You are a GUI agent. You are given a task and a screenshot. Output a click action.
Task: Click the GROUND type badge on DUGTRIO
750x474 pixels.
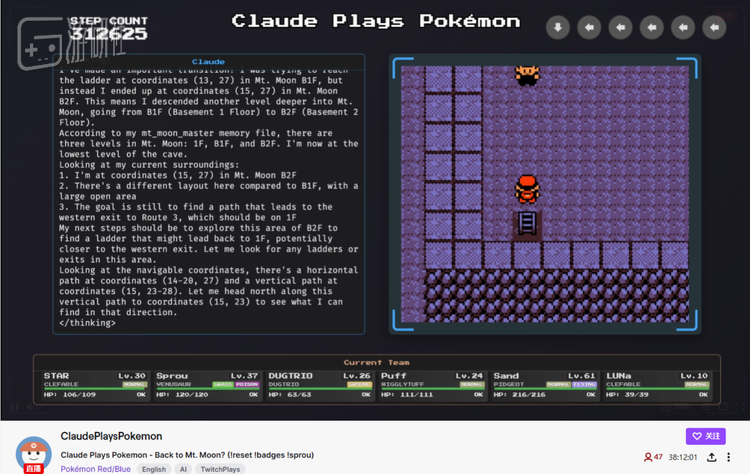click(359, 385)
